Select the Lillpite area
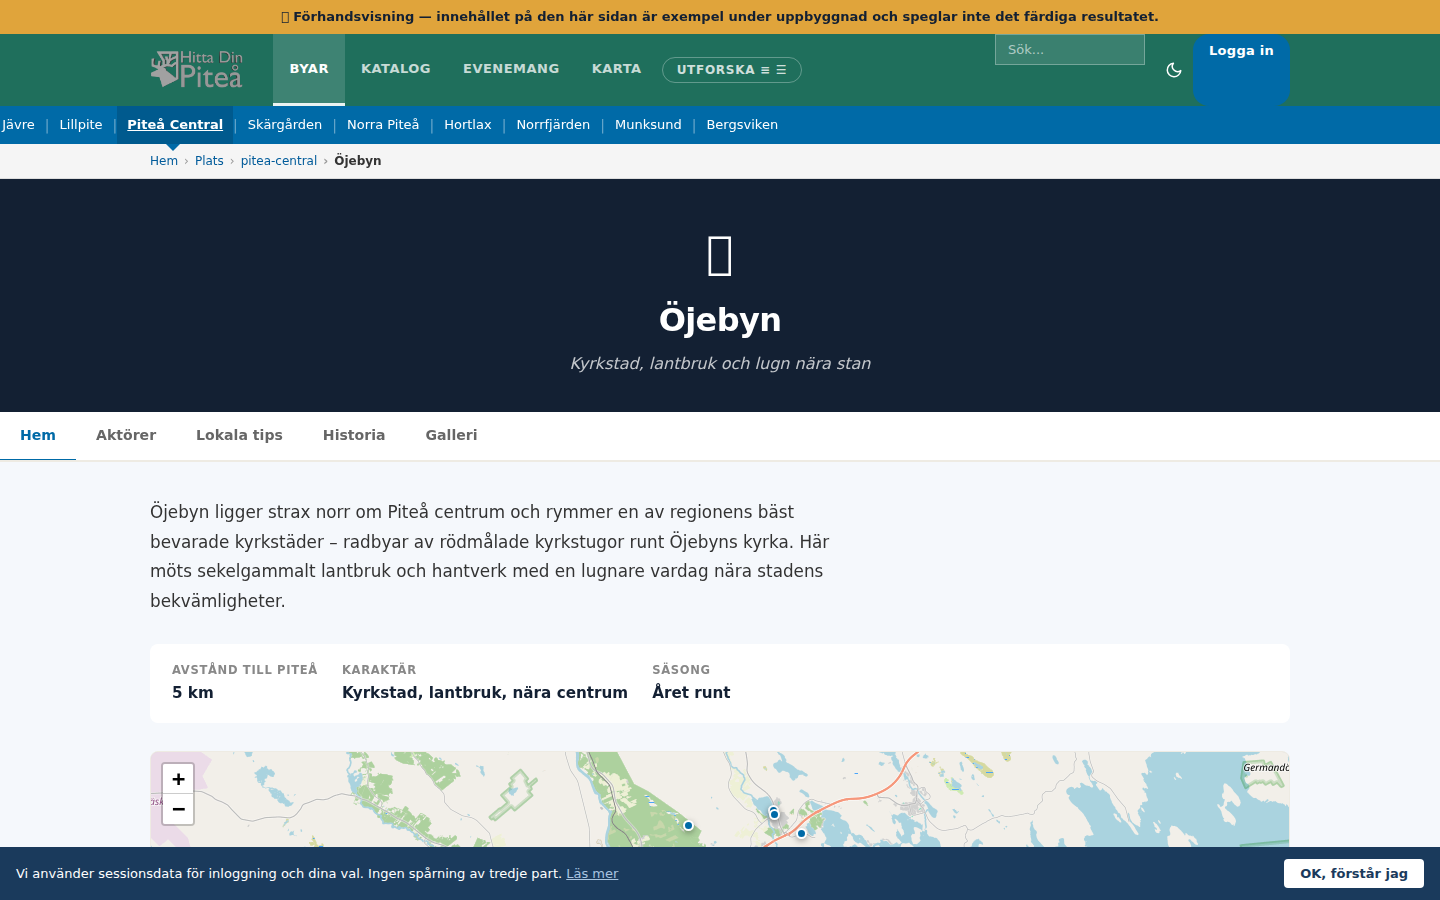The width and height of the screenshot is (1440, 900). (x=81, y=125)
